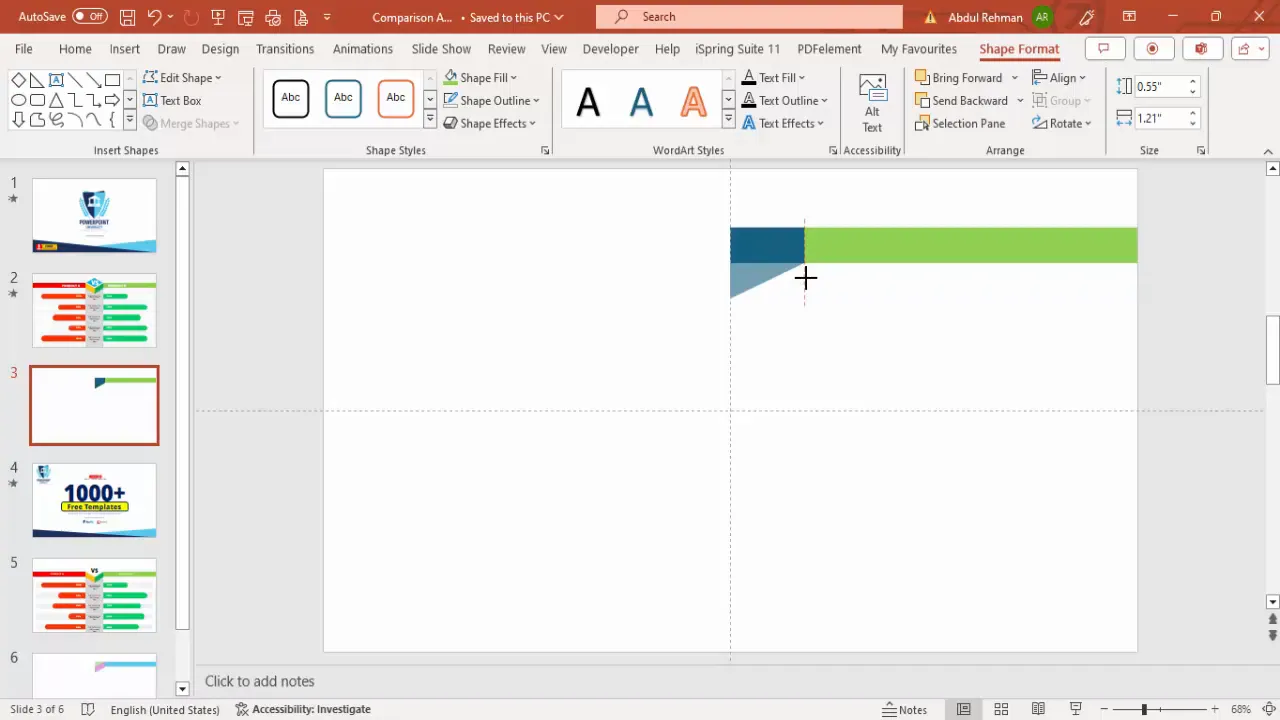Expand the Shape Styles gallery
This screenshot has width=1280, height=720.
[430, 119]
